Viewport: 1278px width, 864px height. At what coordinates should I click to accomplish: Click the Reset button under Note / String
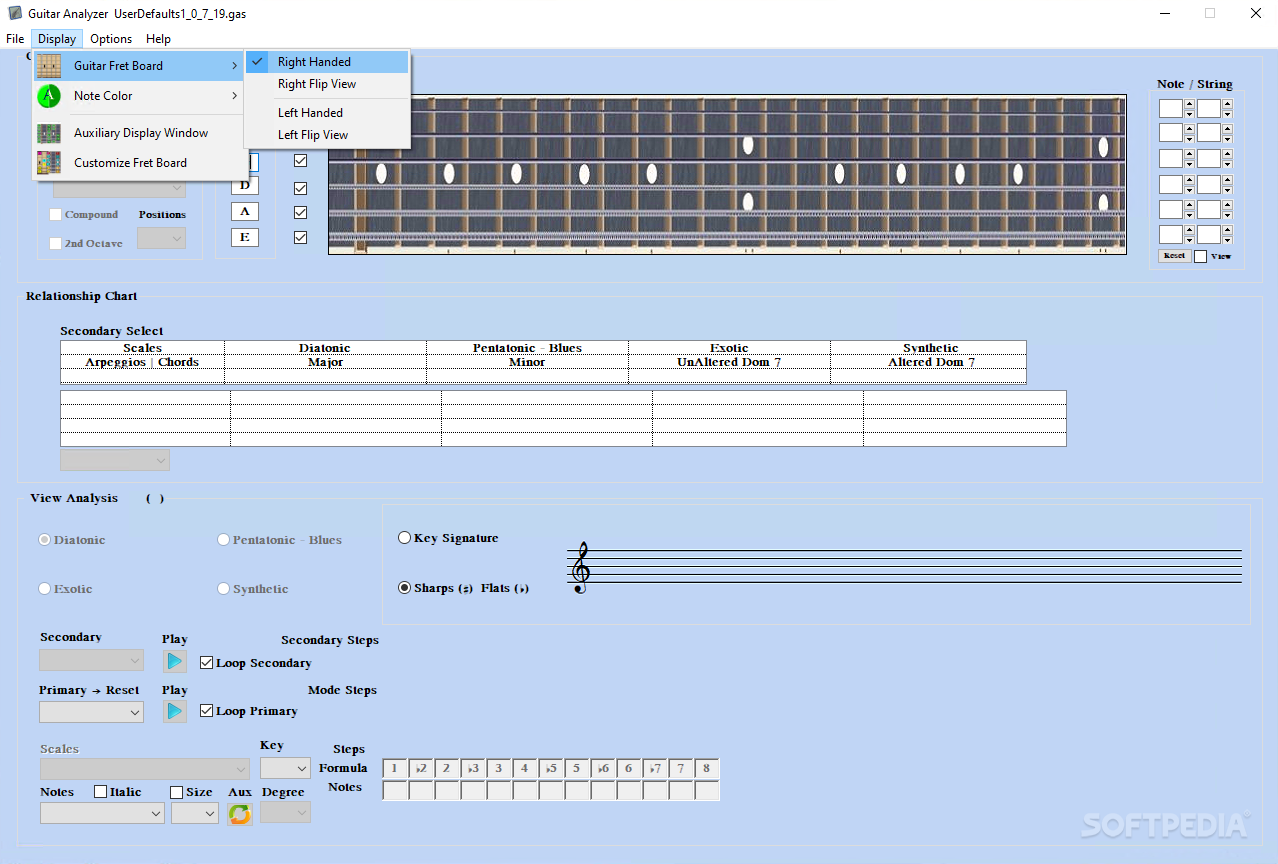pos(1175,256)
